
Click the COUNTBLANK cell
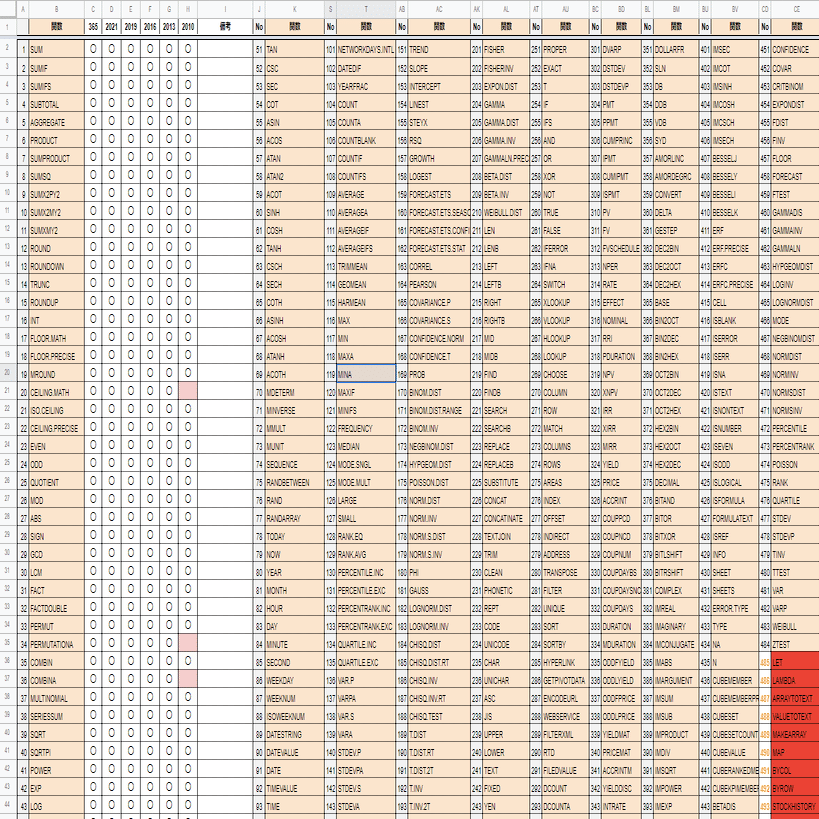click(x=366, y=140)
